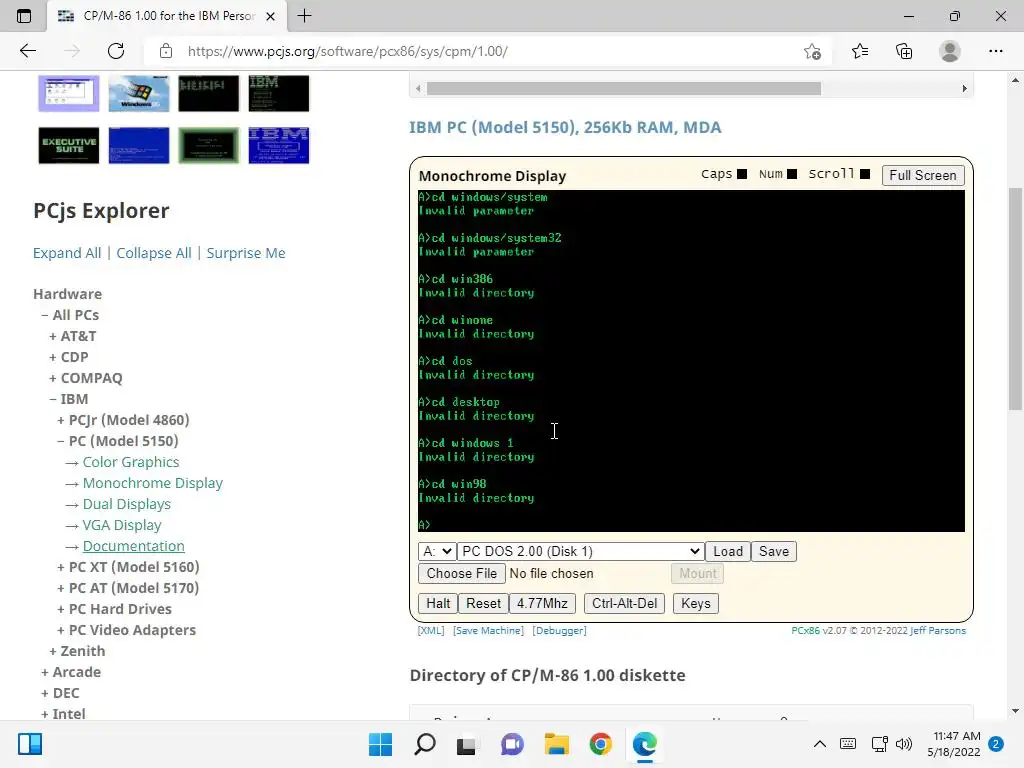This screenshot has height=768, width=1024.
Task: Open a new tab with plus icon
Action: (304, 16)
